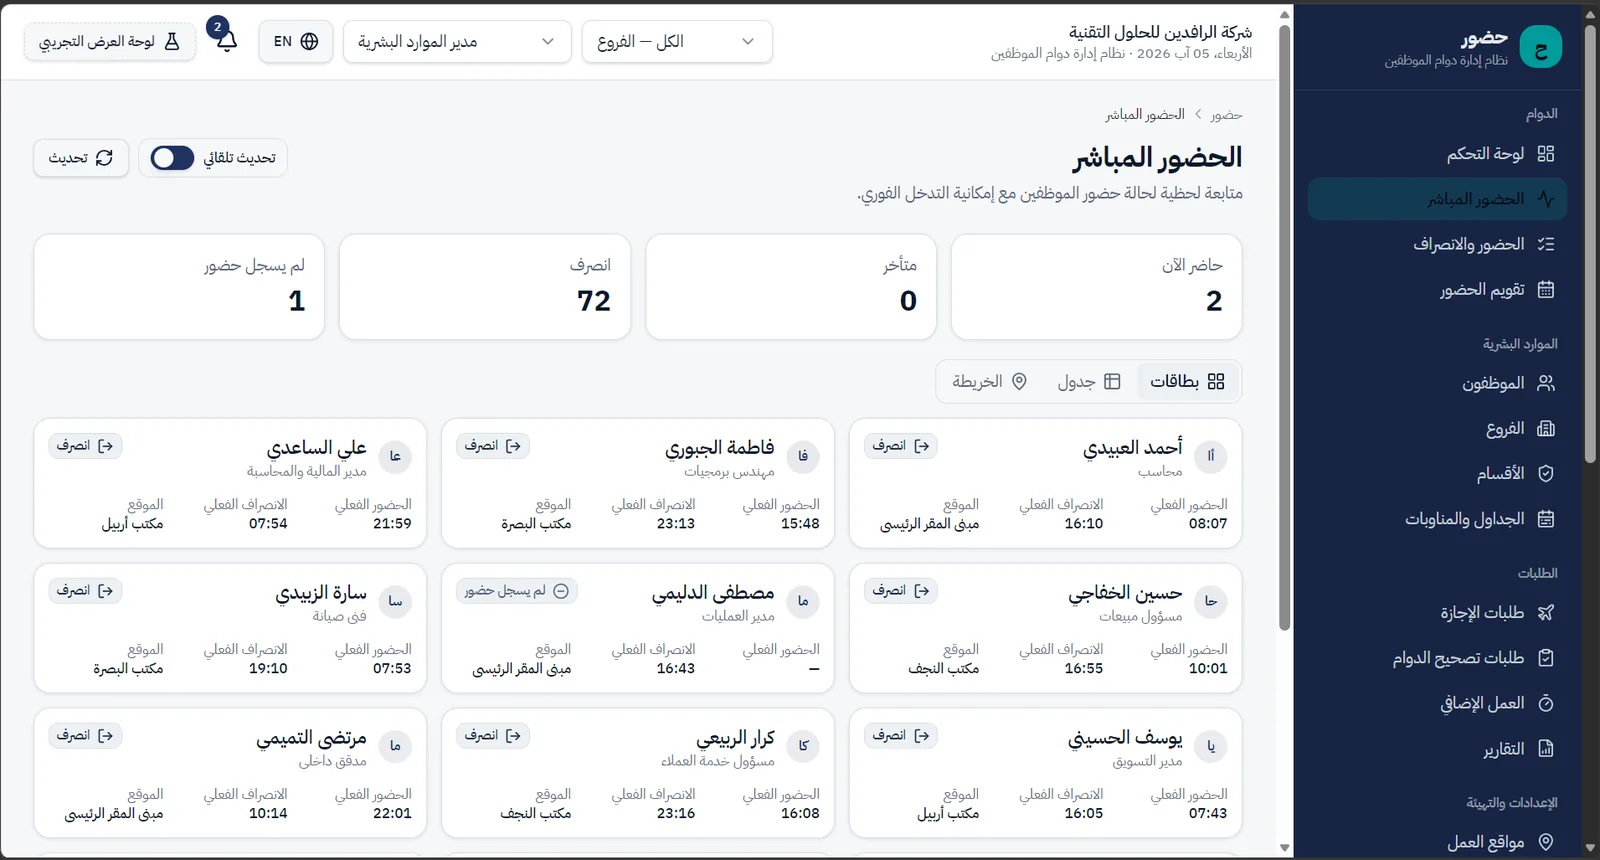This screenshot has width=1600, height=860.
Task: Expand the الفروع — الكل branch filter
Action: (x=677, y=41)
